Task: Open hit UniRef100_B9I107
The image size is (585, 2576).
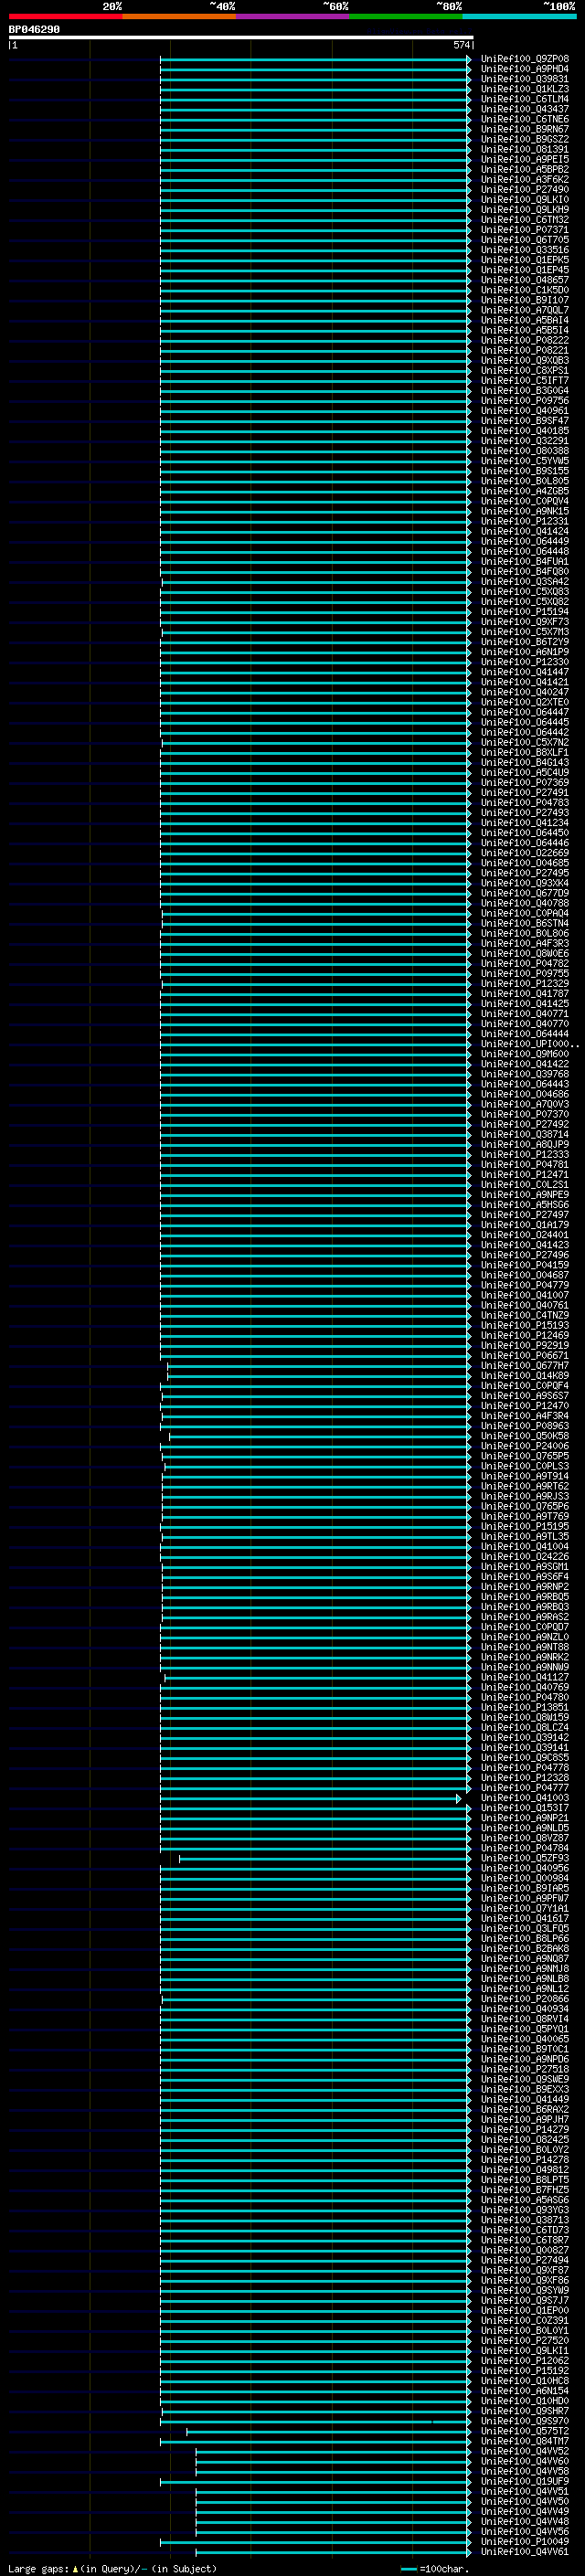Action: (x=524, y=300)
